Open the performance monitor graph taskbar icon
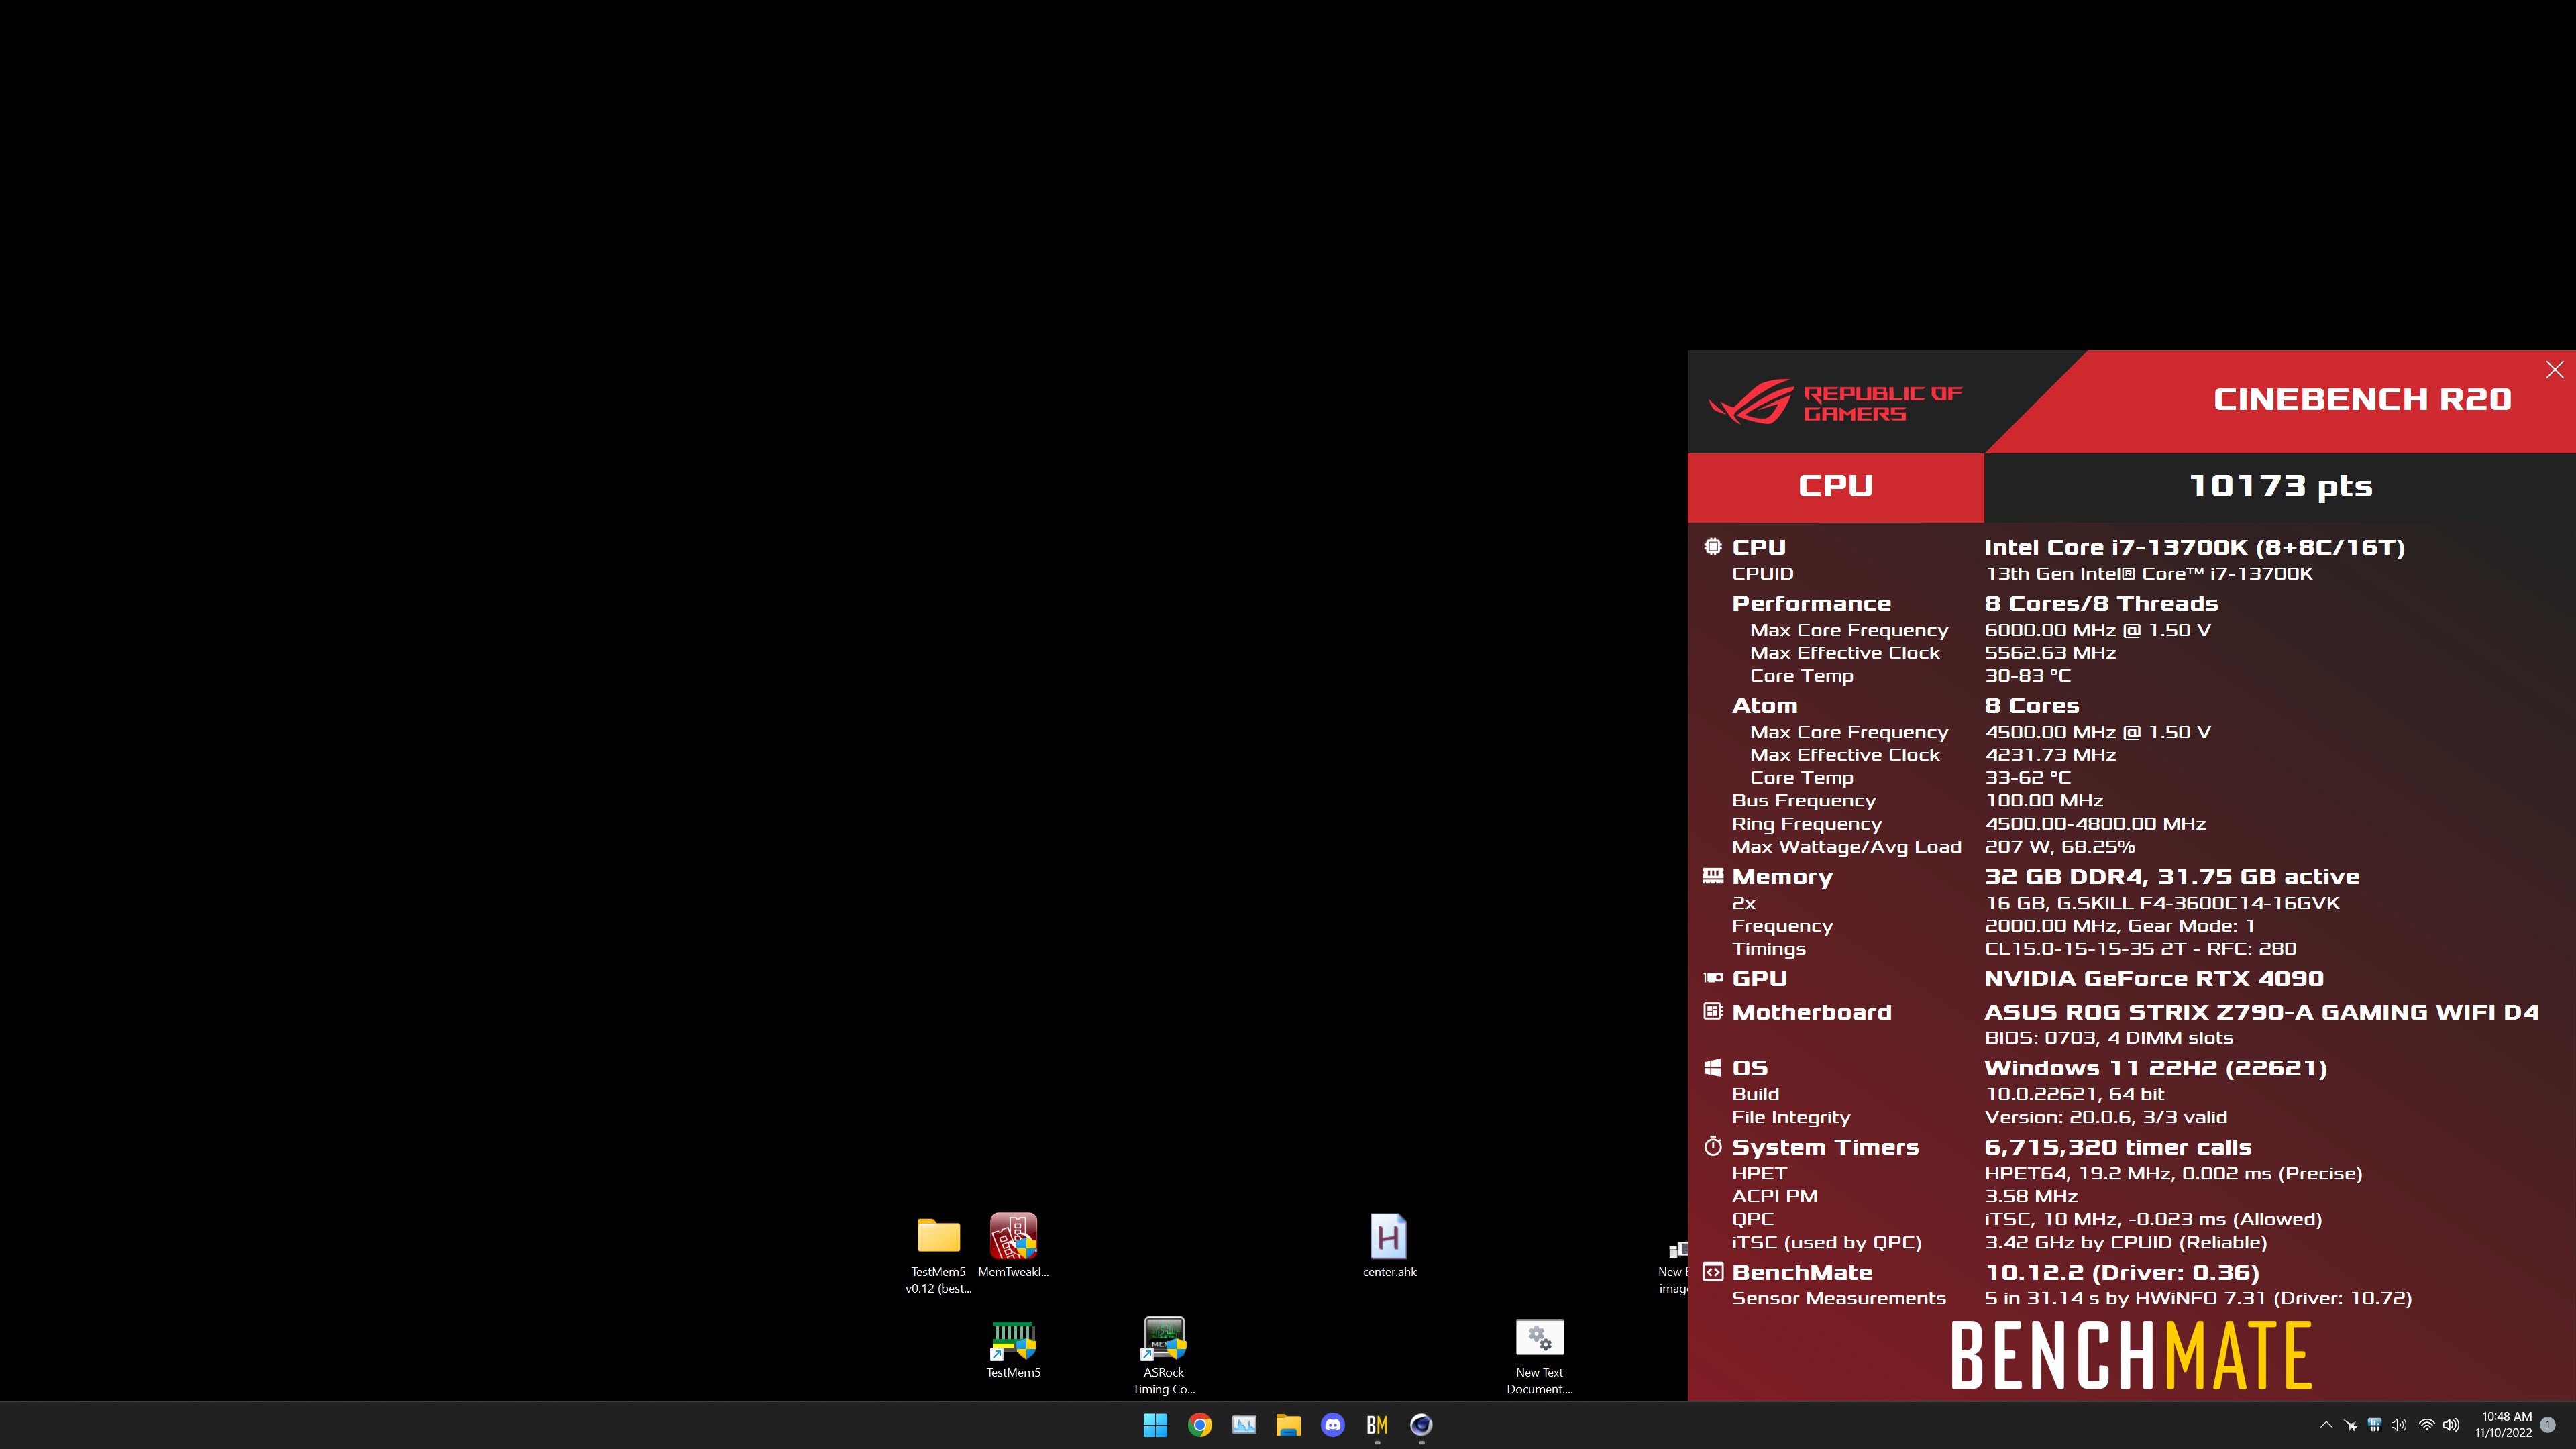This screenshot has width=2576, height=1449. click(x=1244, y=1425)
